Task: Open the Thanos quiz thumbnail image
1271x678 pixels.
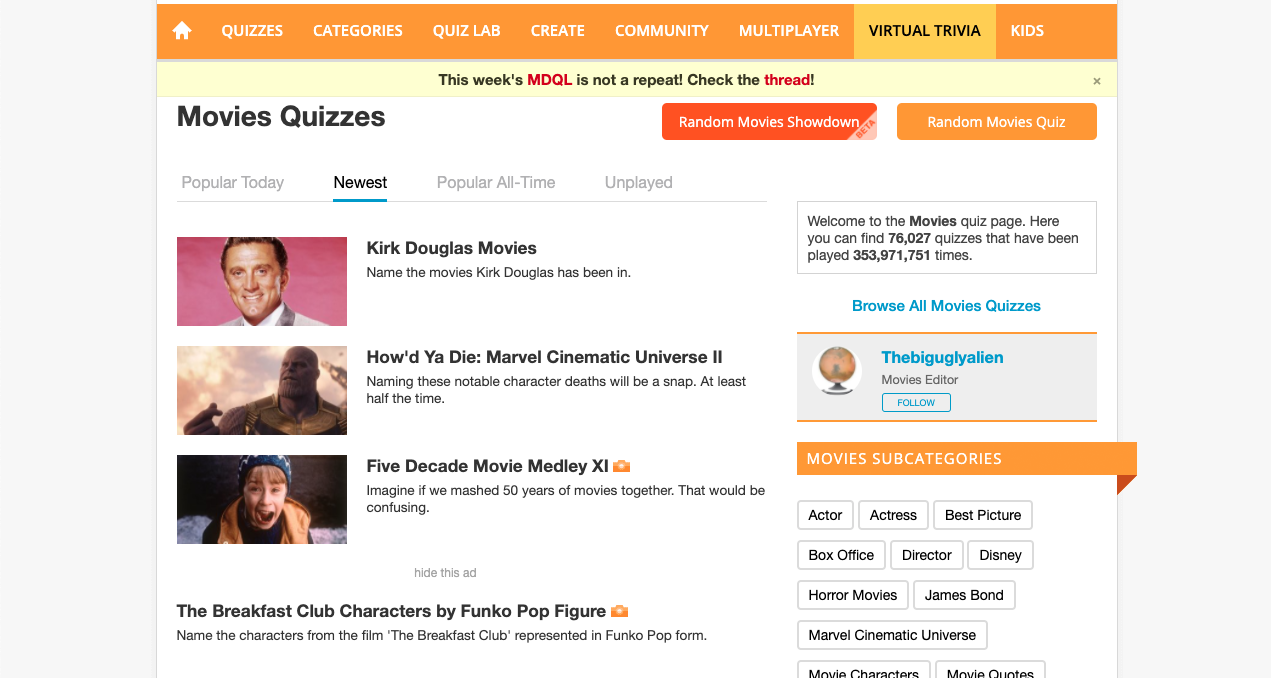Action: coord(262,390)
